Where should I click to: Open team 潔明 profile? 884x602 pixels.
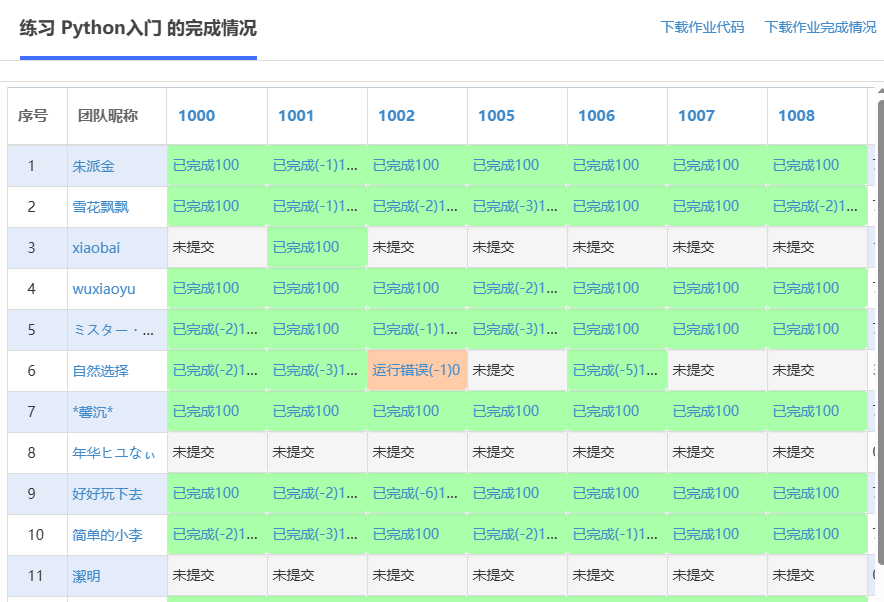(x=86, y=576)
